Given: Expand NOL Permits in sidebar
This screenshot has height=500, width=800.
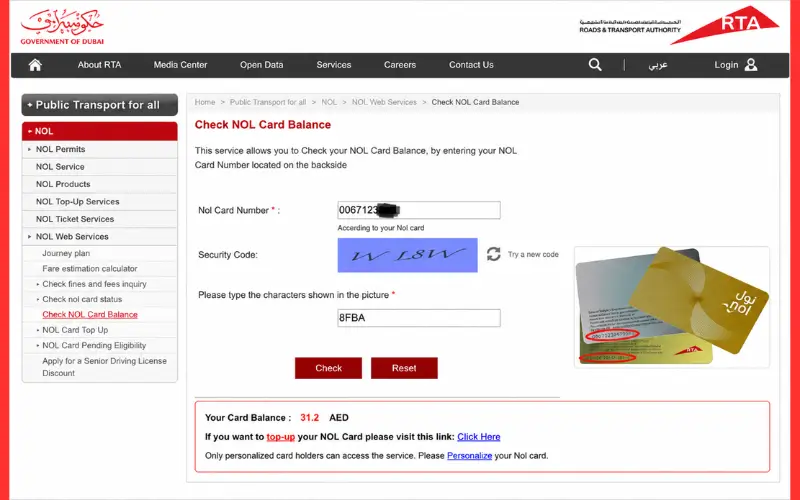Looking at the screenshot, I should [99, 149].
